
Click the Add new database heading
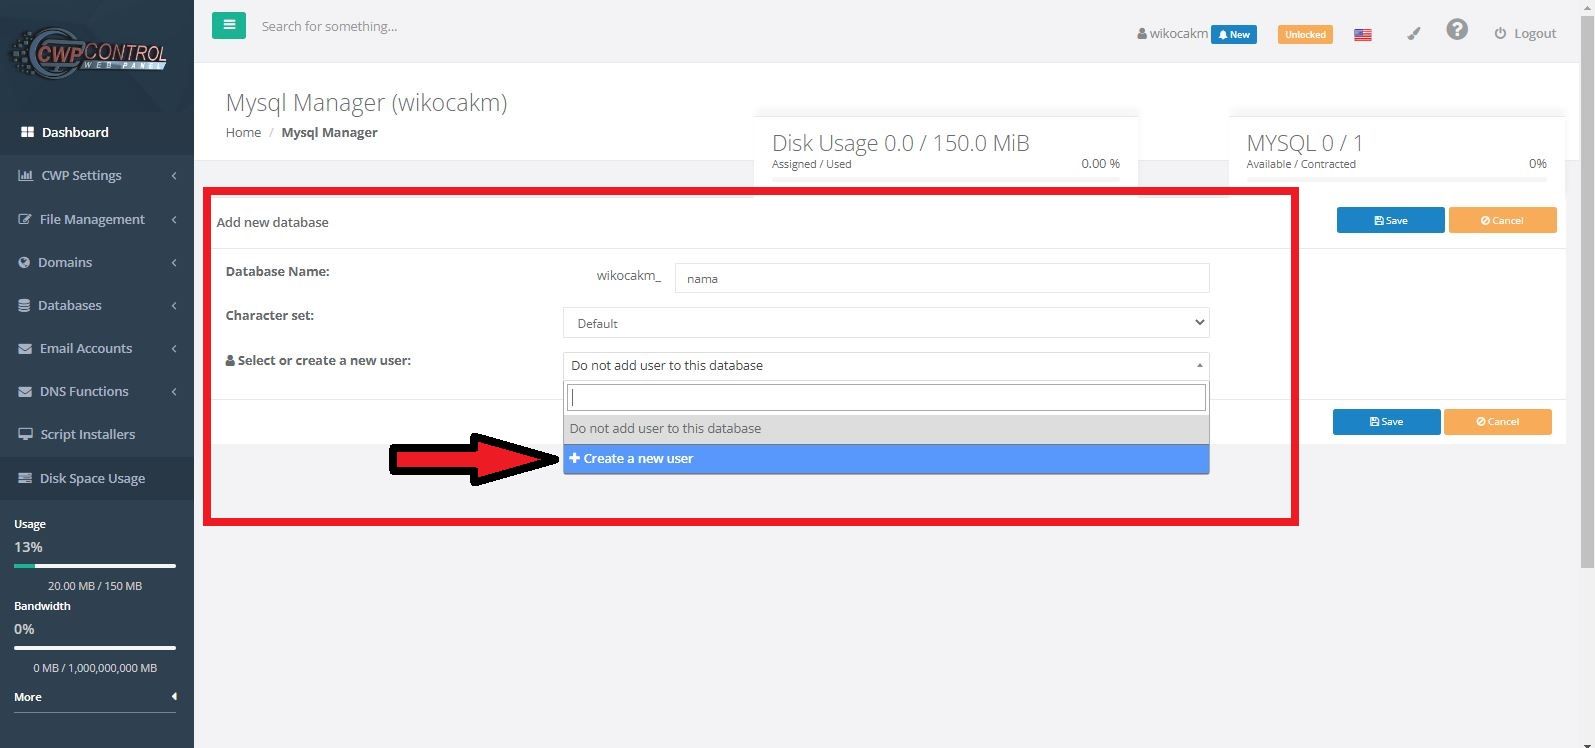click(272, 222)
